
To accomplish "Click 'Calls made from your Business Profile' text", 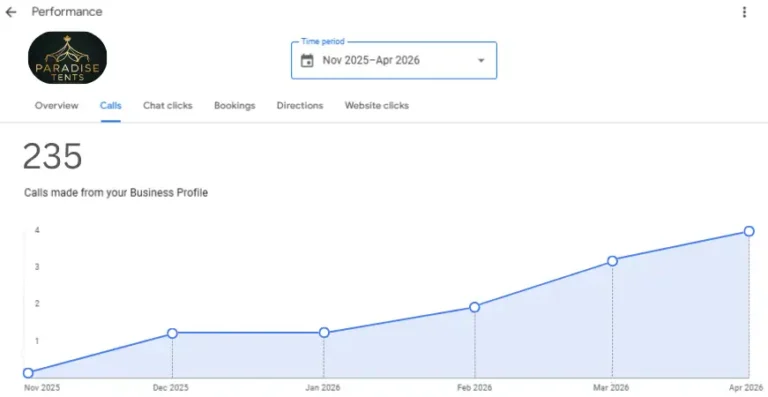I will [x=116, y=193].
